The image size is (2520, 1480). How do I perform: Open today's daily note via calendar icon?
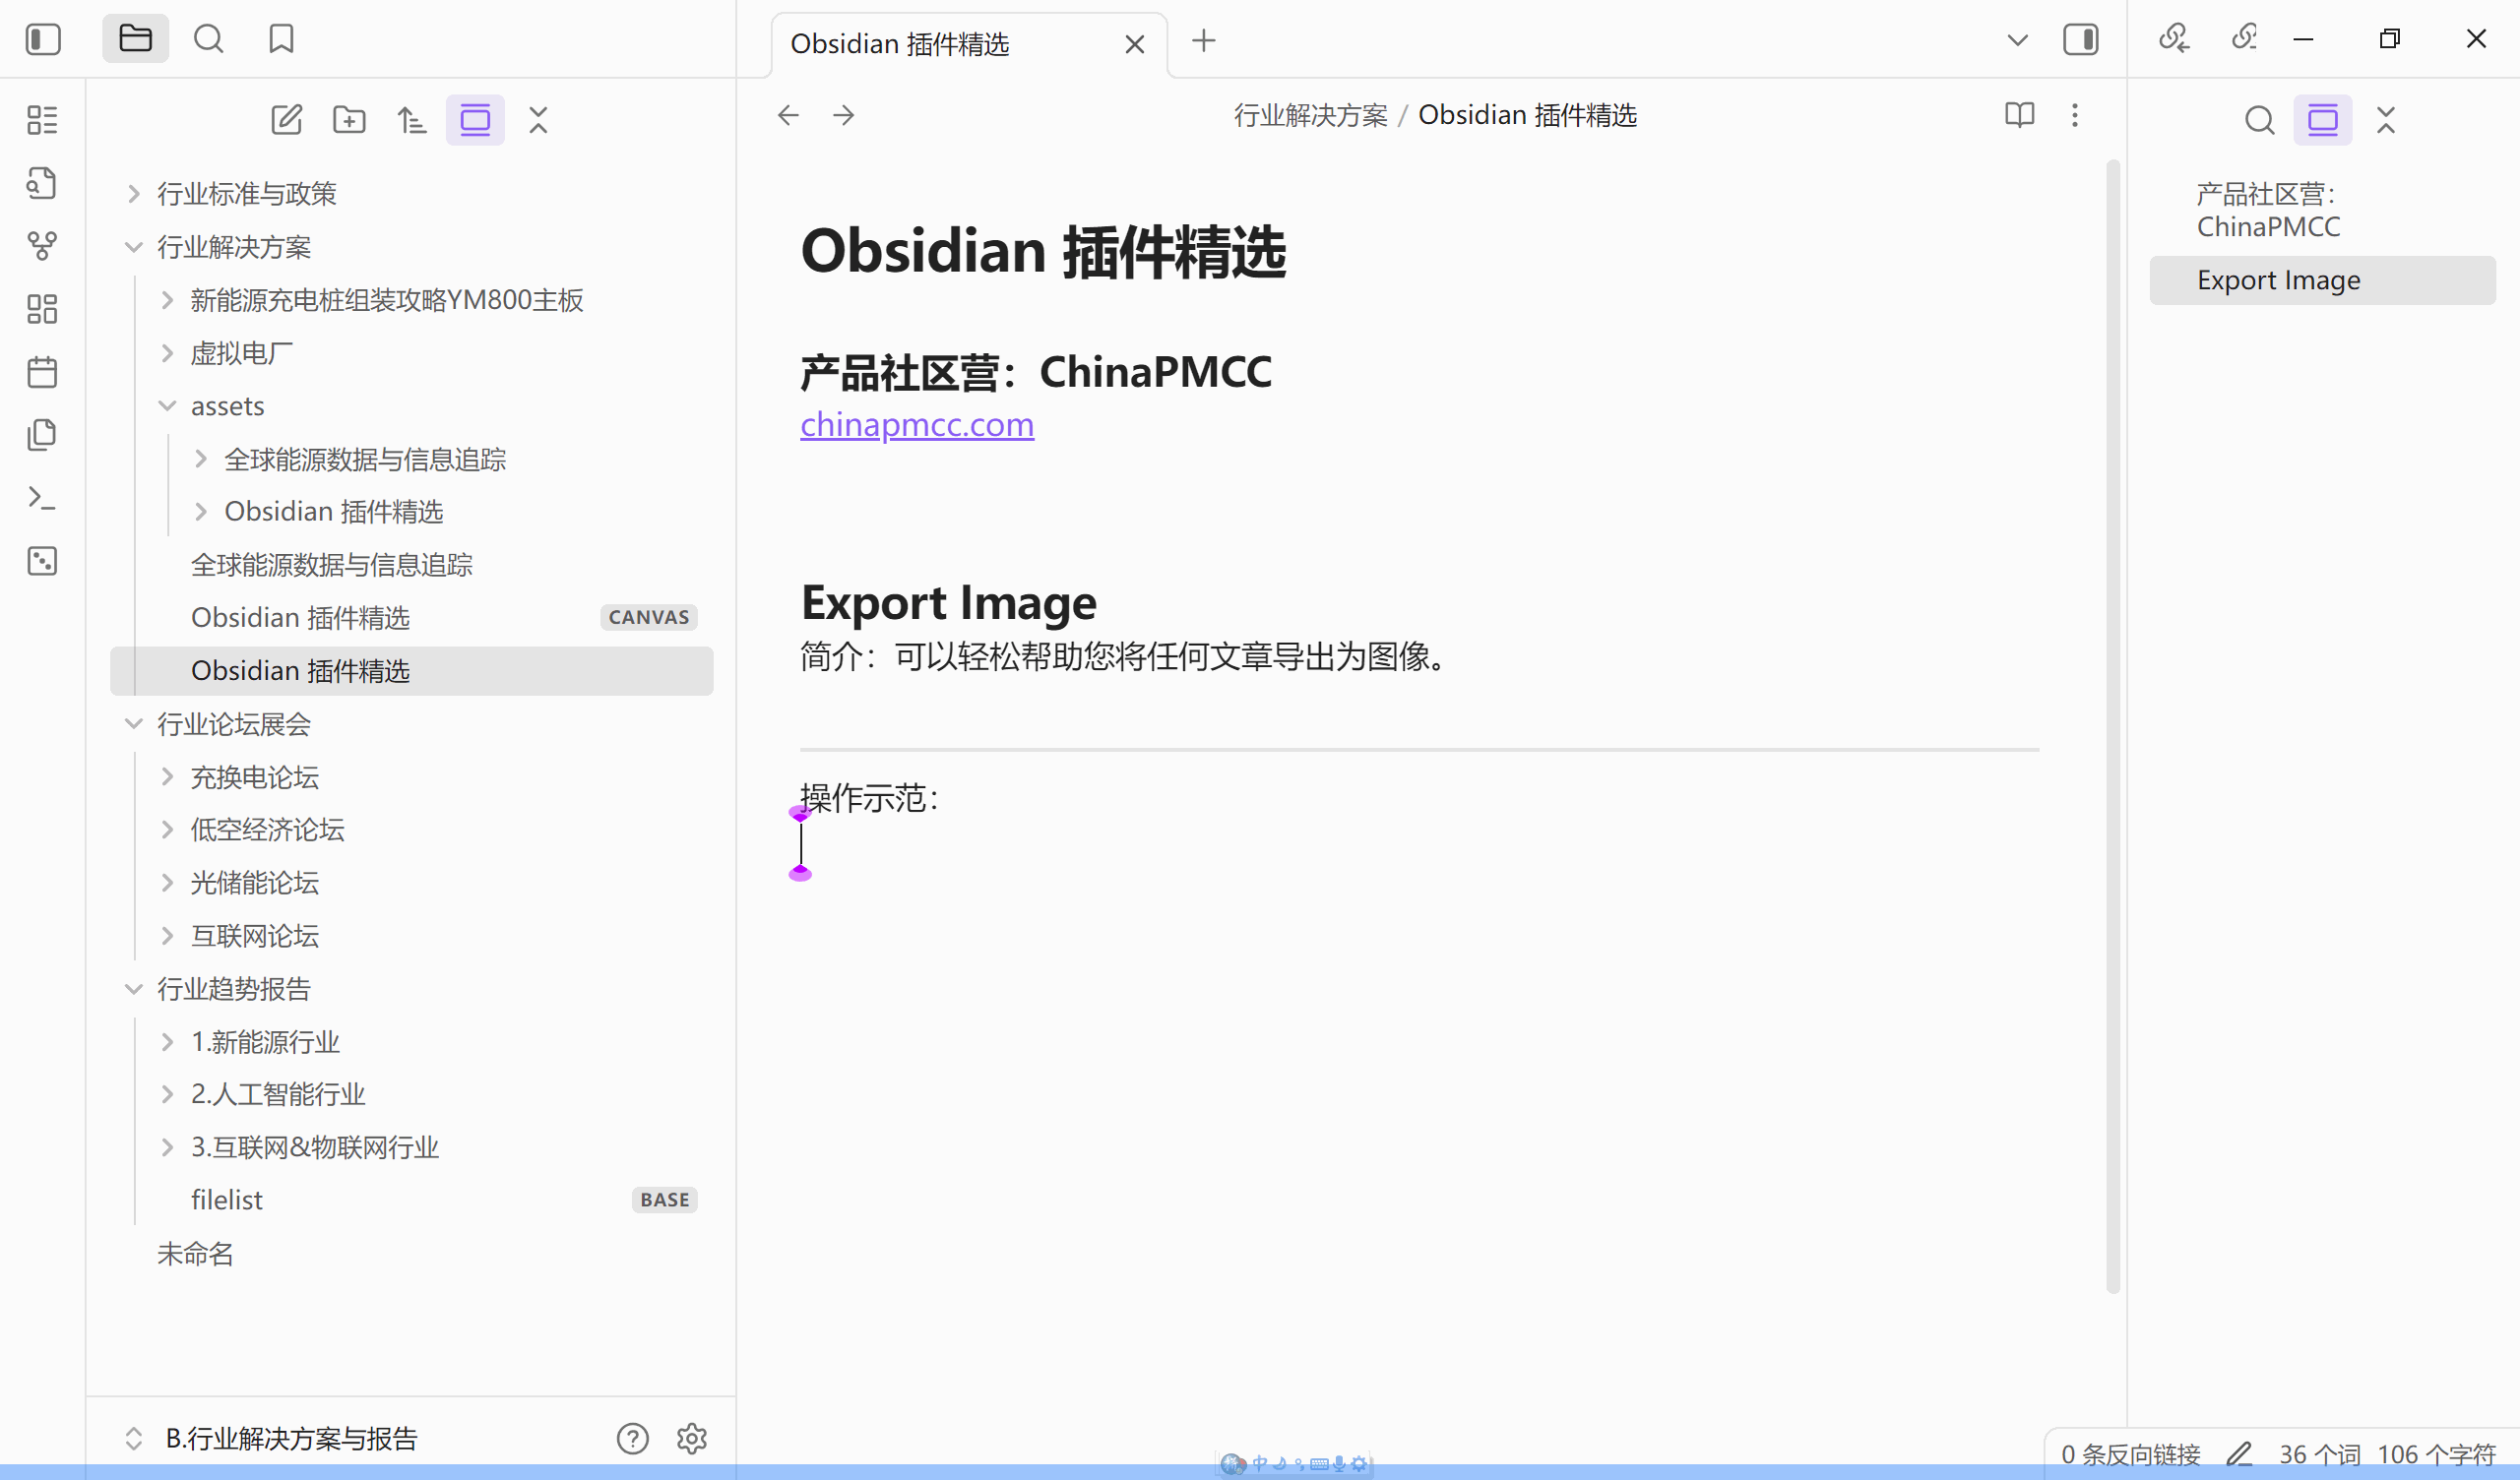pyautogui.click(x=42, y=371)
